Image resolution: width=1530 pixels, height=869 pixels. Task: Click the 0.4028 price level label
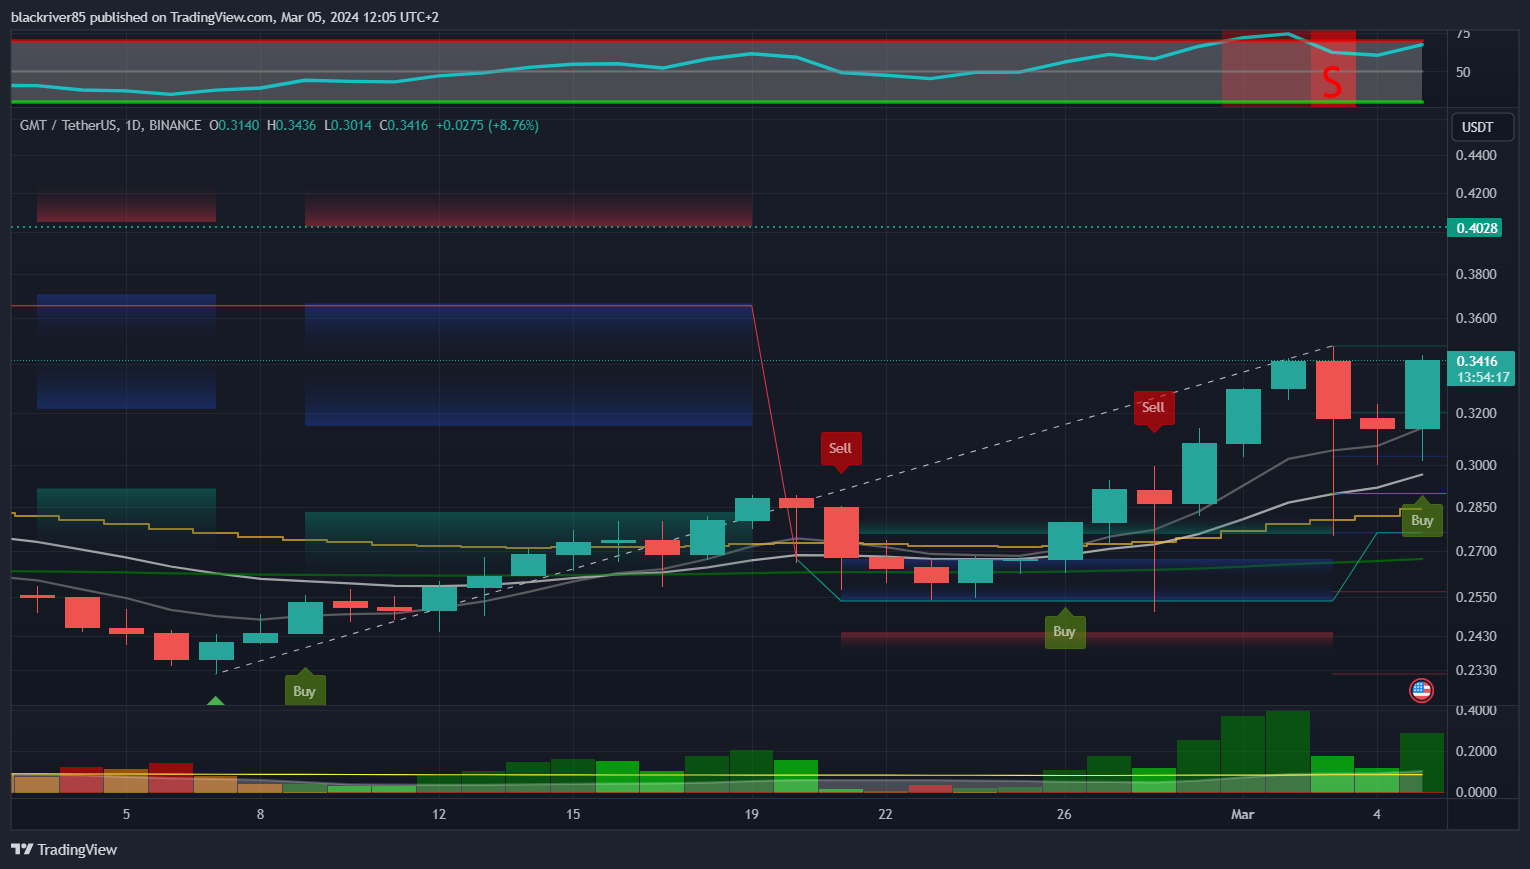(x=1476, y=228)
